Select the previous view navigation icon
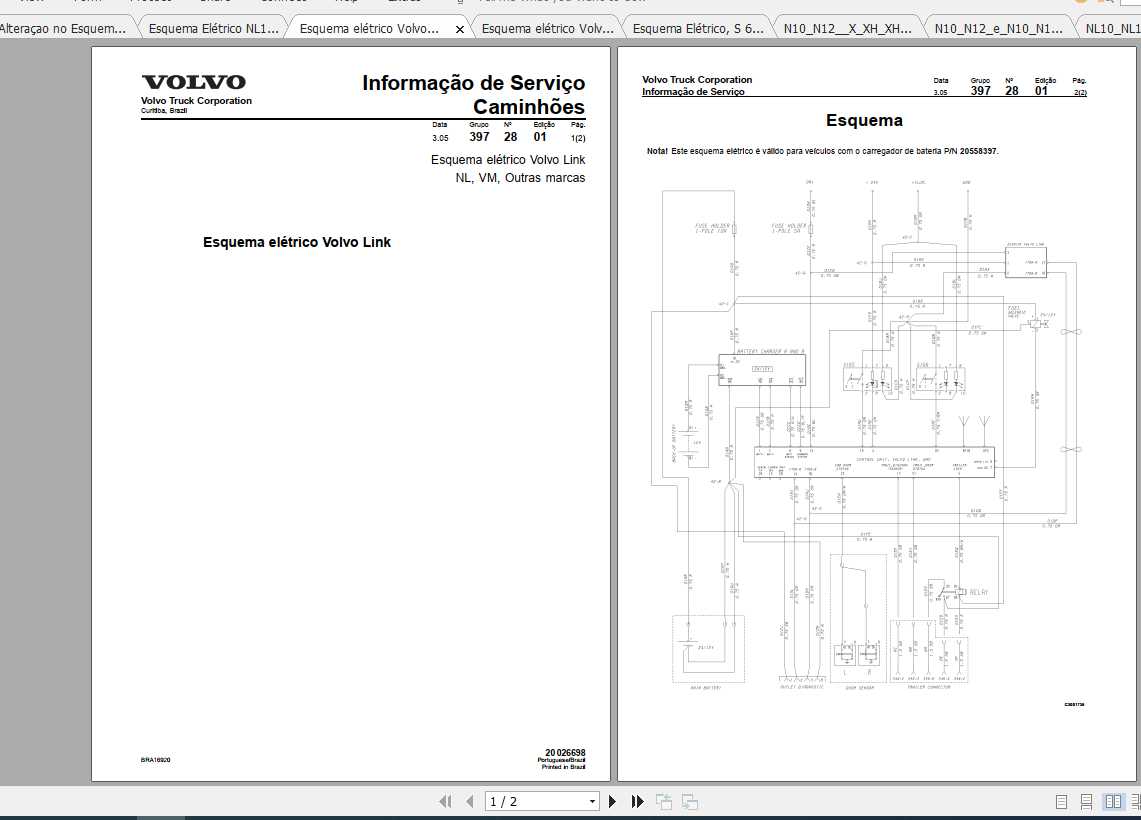 pyautogui.click(x=663, y=801)
